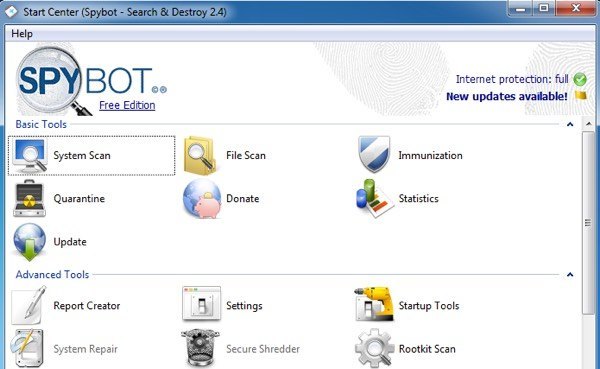Open the Help menu

22,34
